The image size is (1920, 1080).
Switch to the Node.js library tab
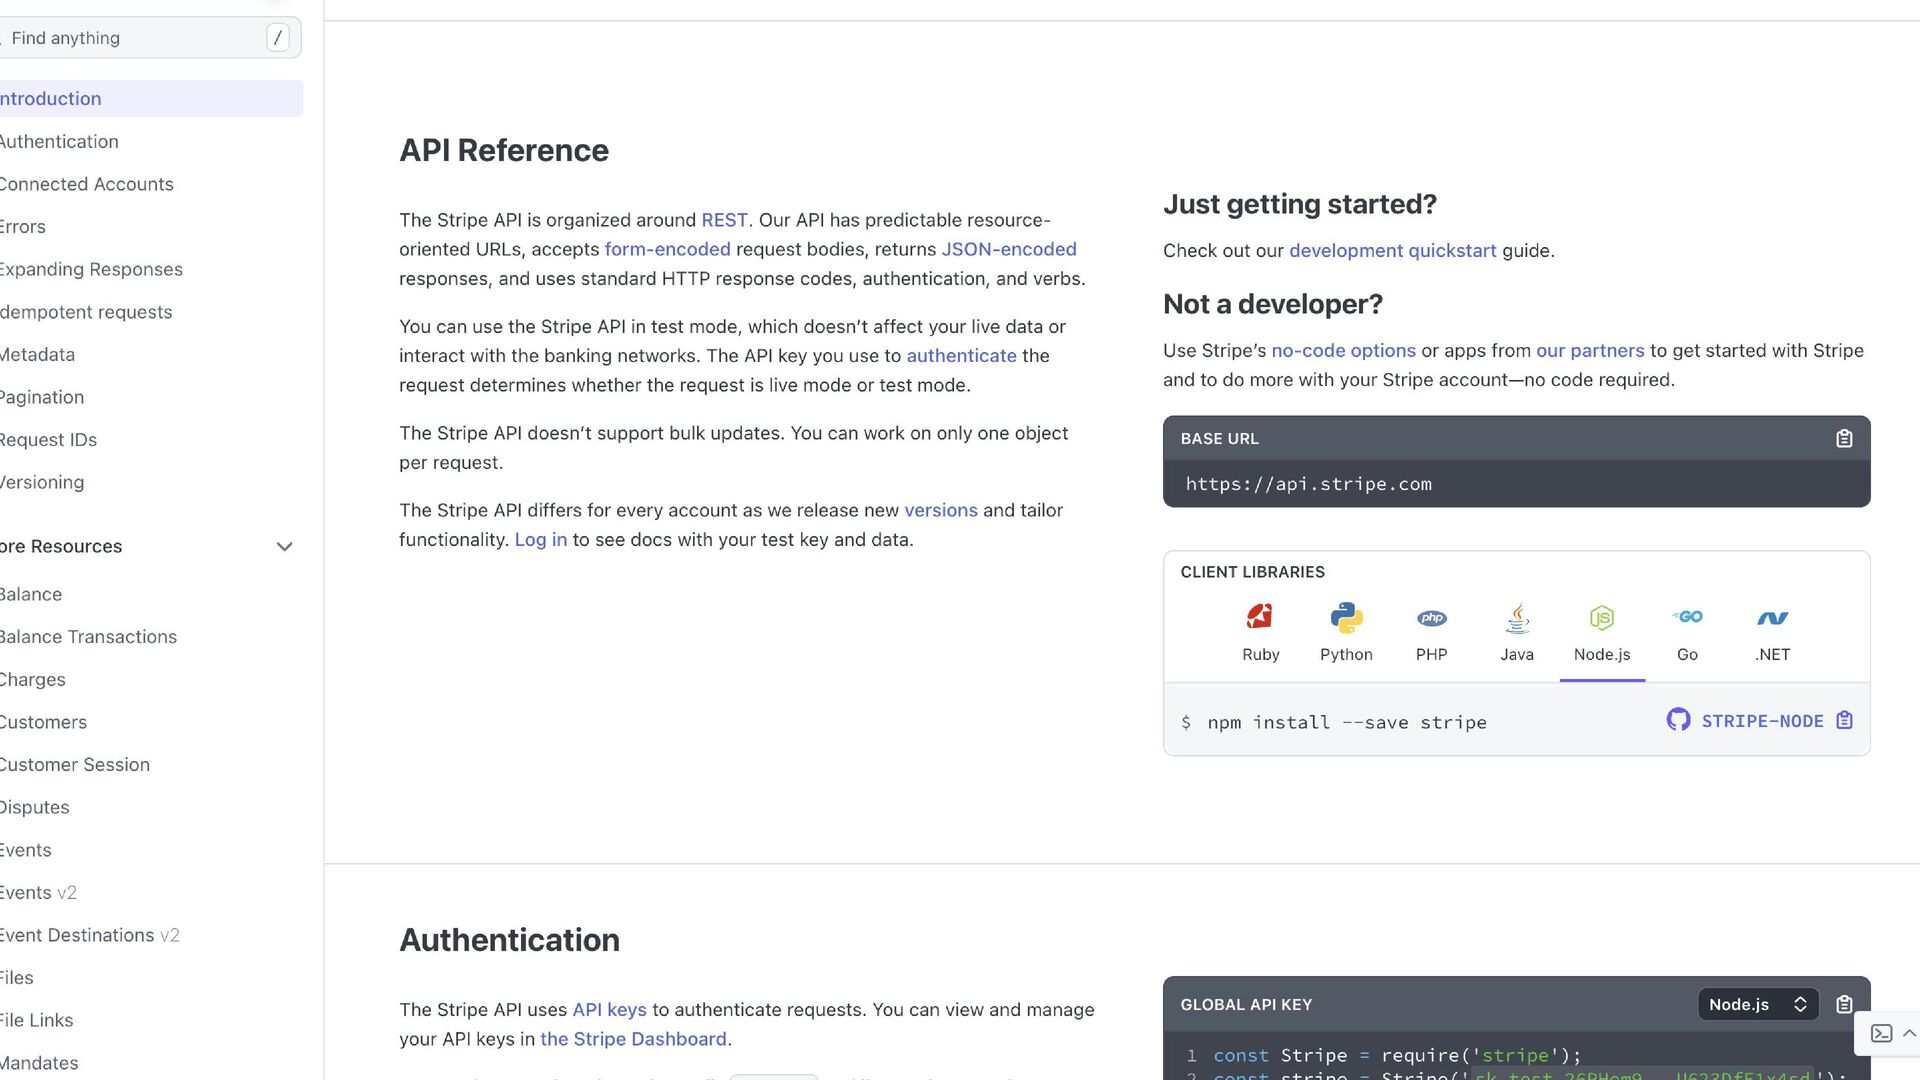(1602, 632)
